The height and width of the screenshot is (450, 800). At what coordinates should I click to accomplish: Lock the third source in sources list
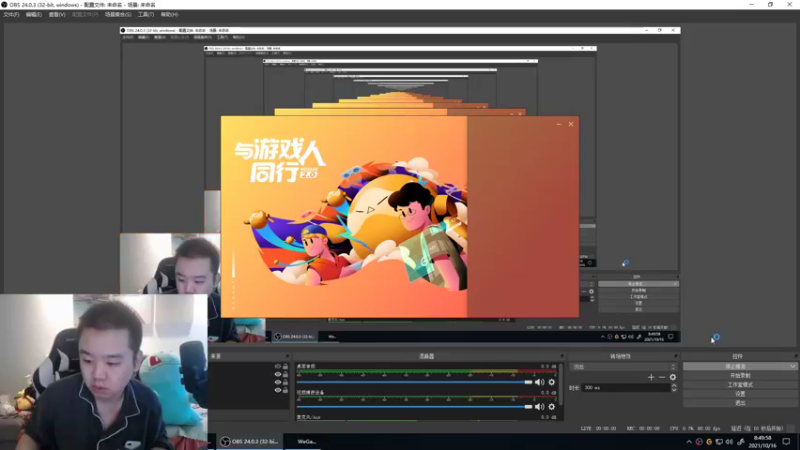285,382
